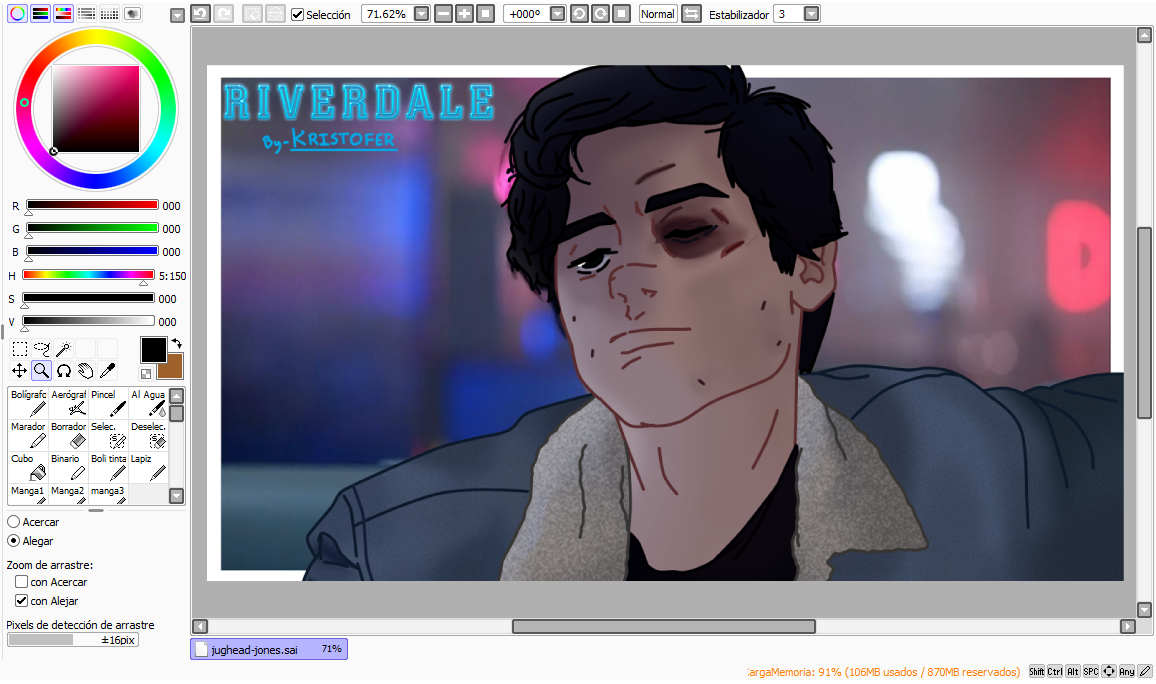Viewport: 1156px width, 684px height.
Task: Choose the Binario pen
Action: pos(69,467)
